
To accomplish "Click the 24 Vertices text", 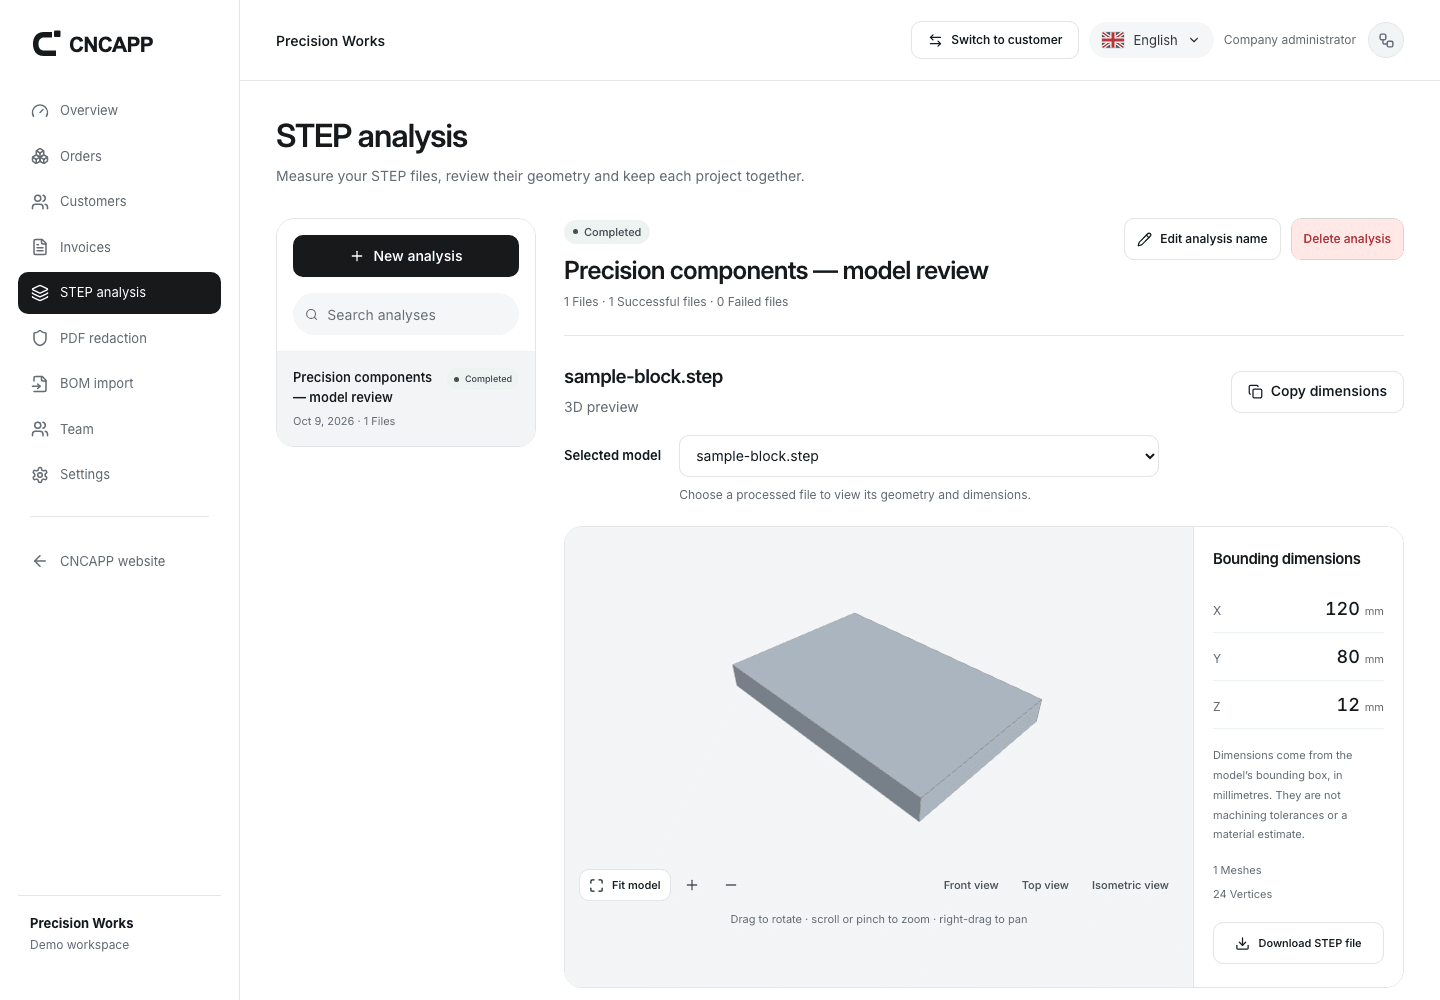I will (1243, 894).
